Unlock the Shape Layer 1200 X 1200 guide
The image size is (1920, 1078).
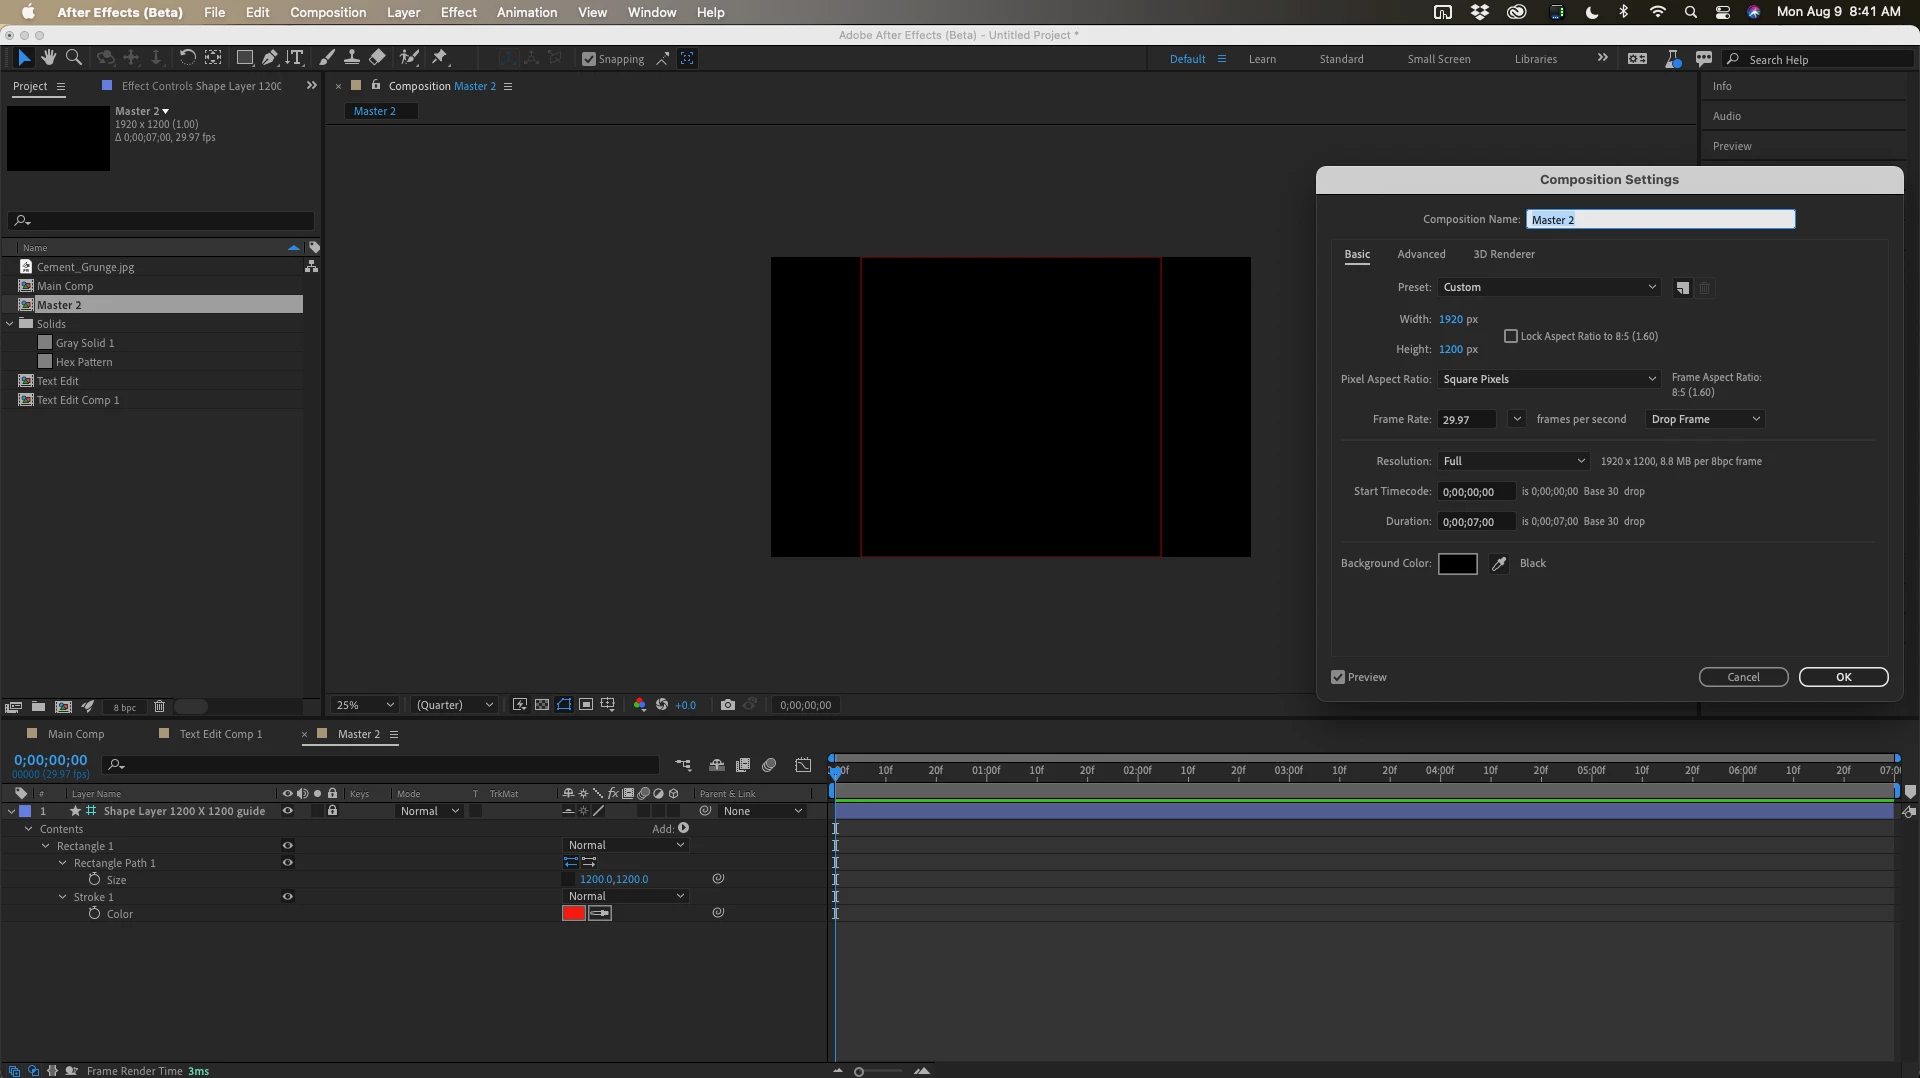[333, 811]
